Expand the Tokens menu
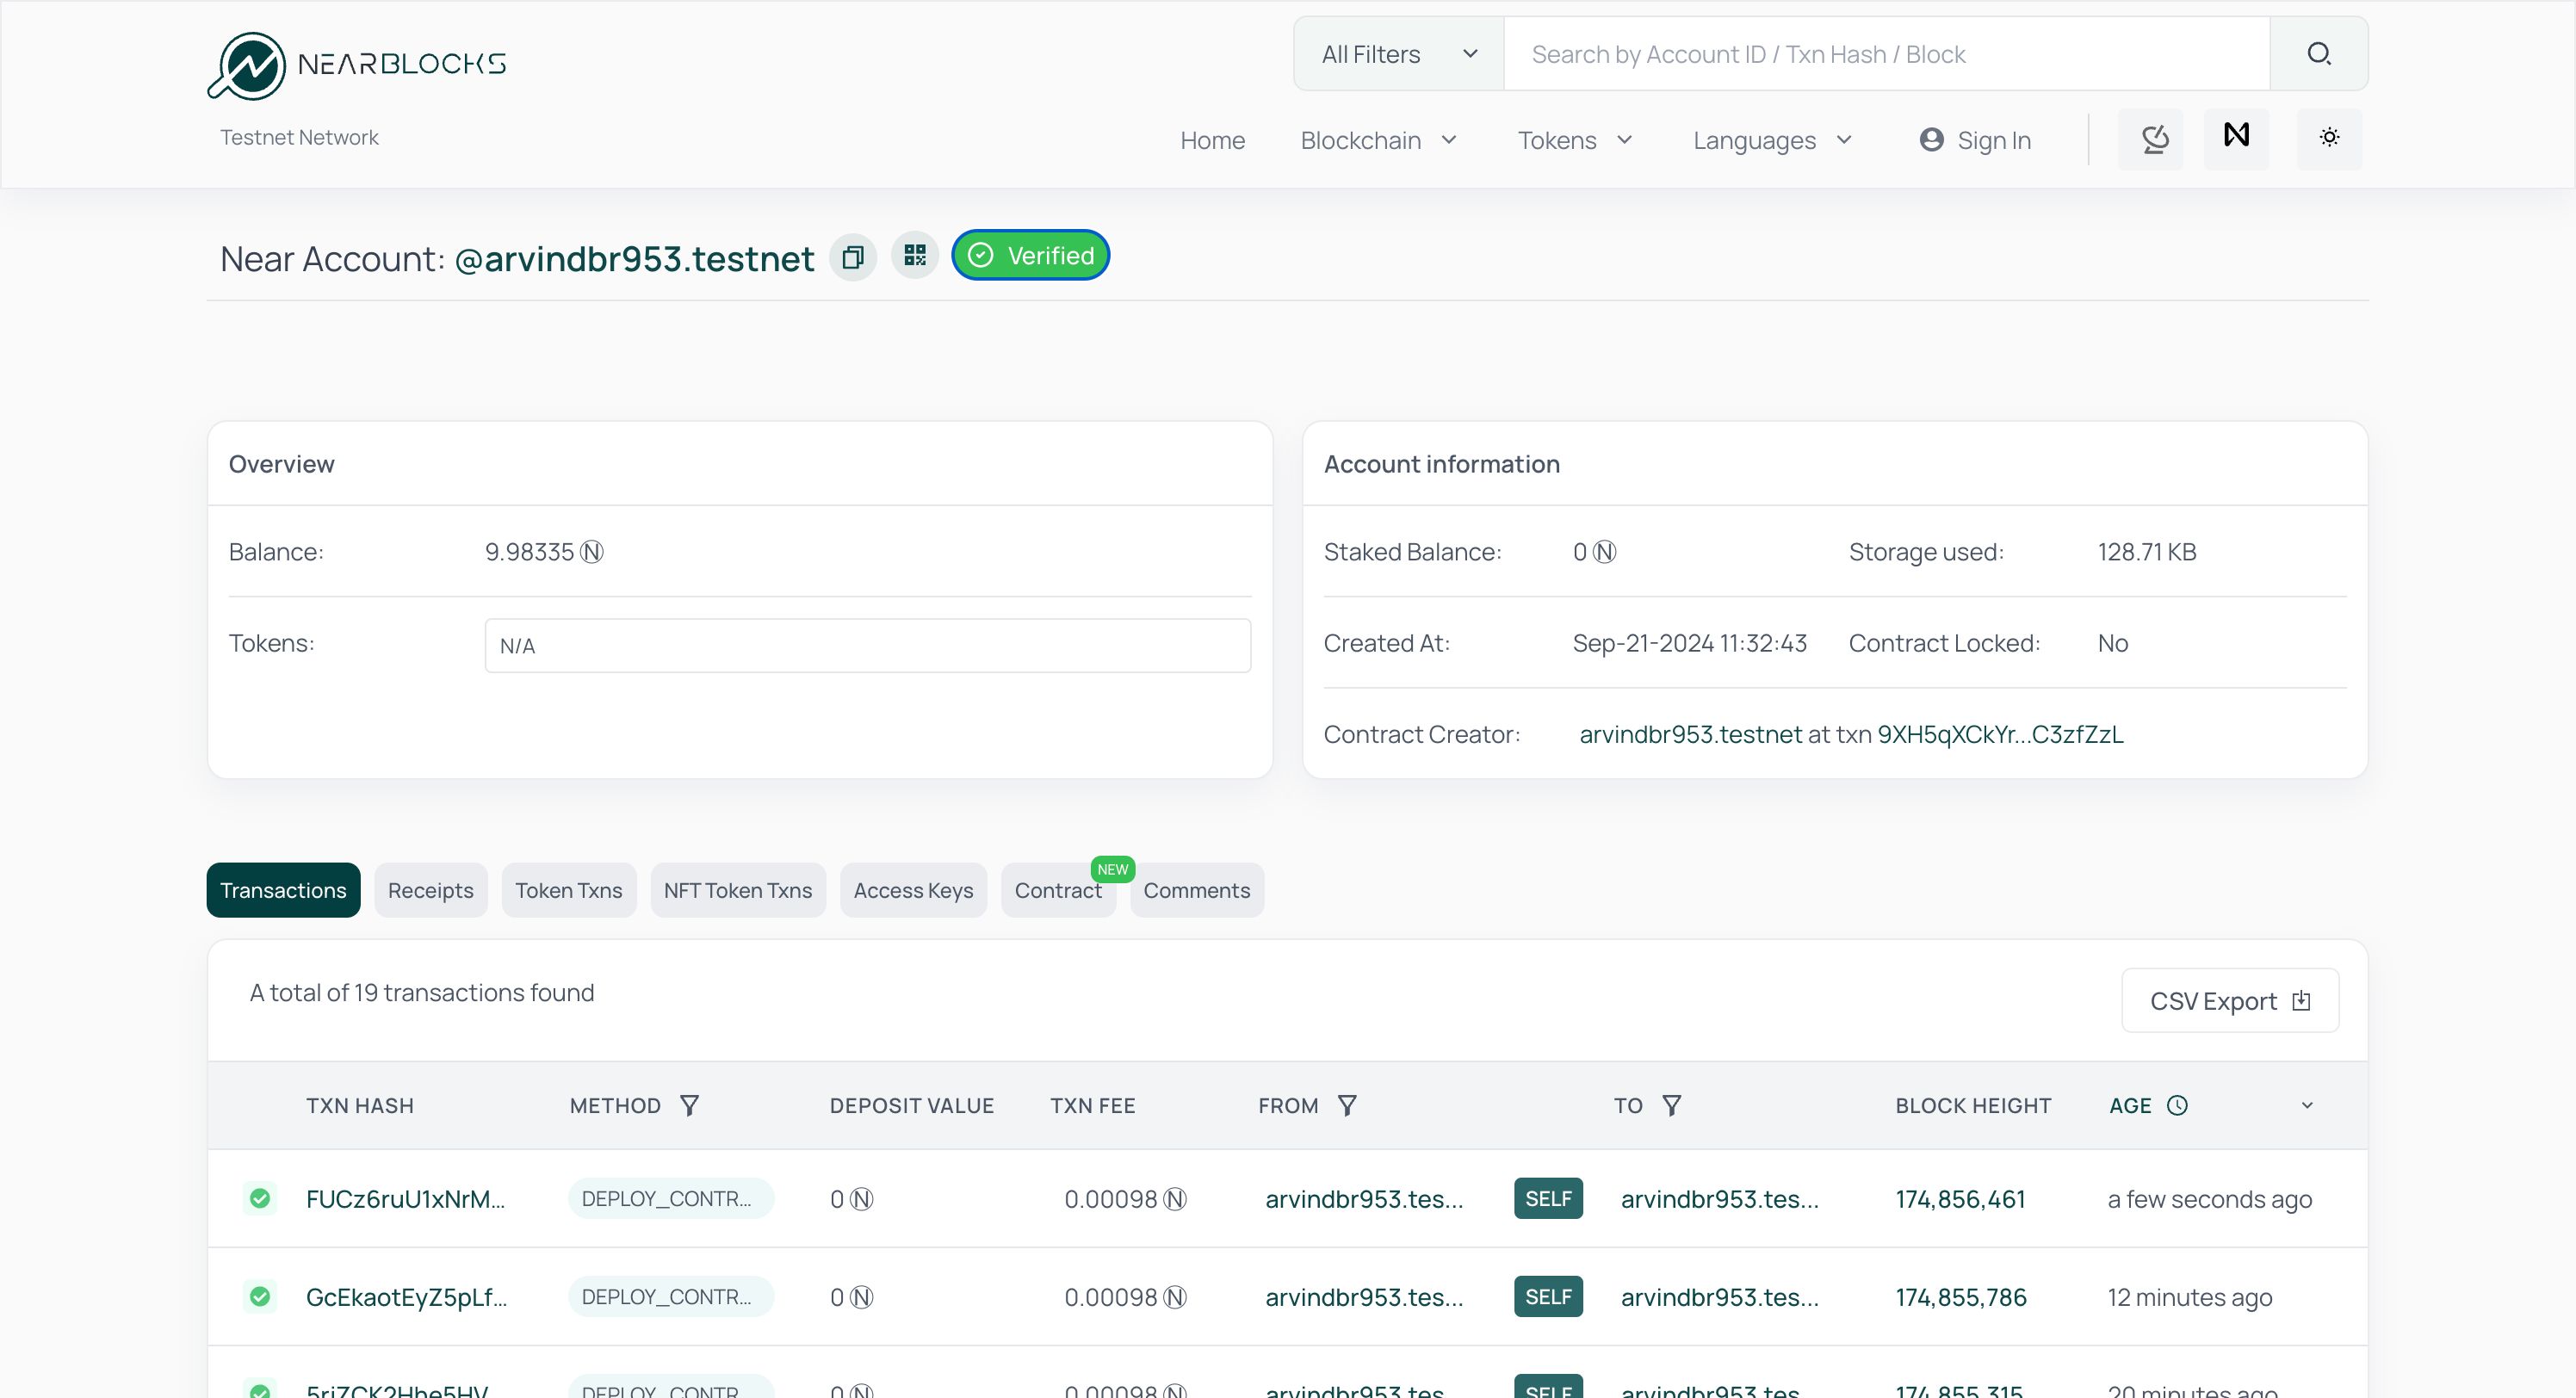Viewport: 2576px width, 1398px height. [1575, 141]
